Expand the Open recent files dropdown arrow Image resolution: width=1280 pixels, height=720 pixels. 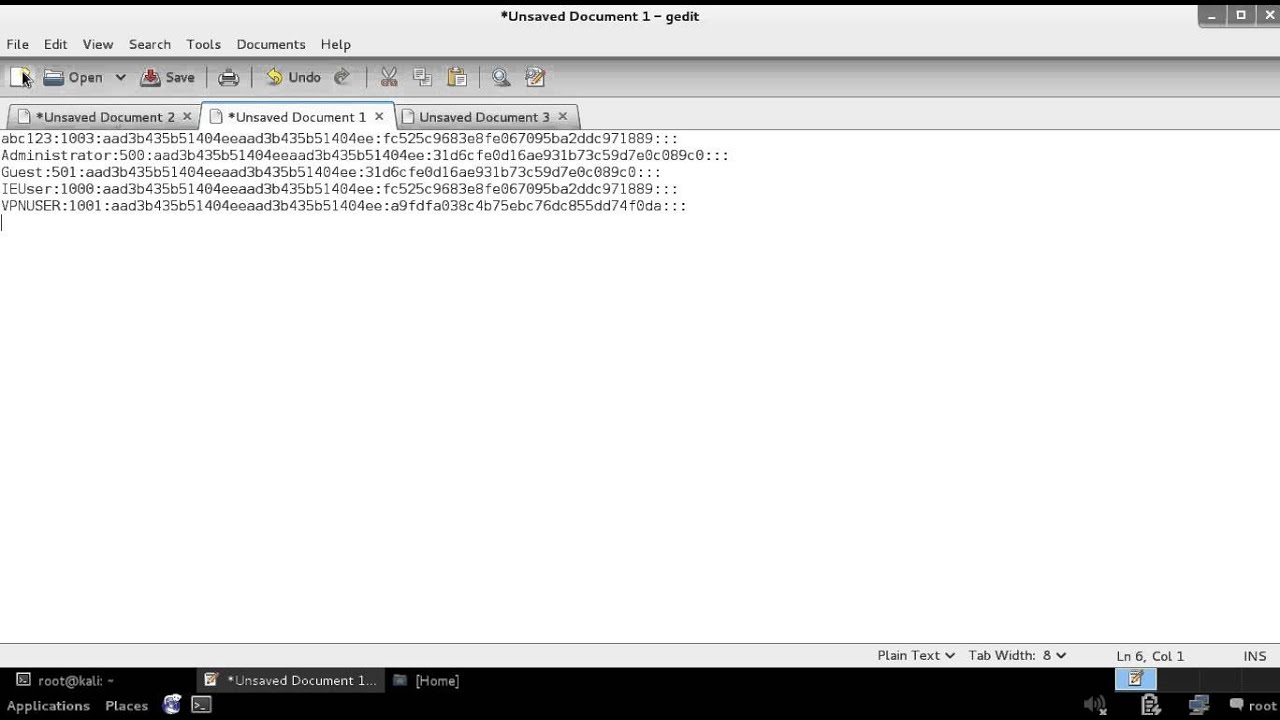coord(120,77)
